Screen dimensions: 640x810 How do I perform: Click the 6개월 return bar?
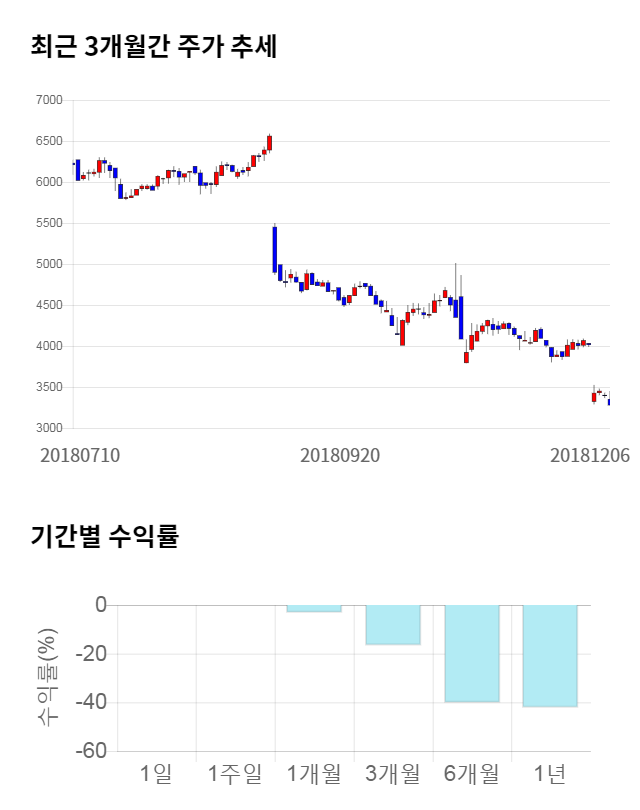point(472,653)
